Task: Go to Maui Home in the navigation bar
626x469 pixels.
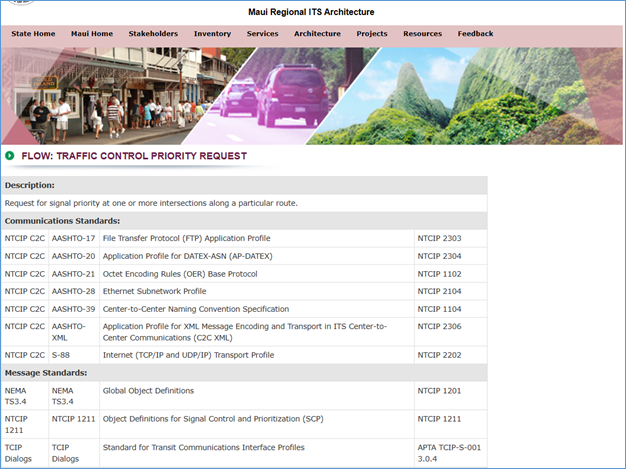Action: click(x=92, y=34)
